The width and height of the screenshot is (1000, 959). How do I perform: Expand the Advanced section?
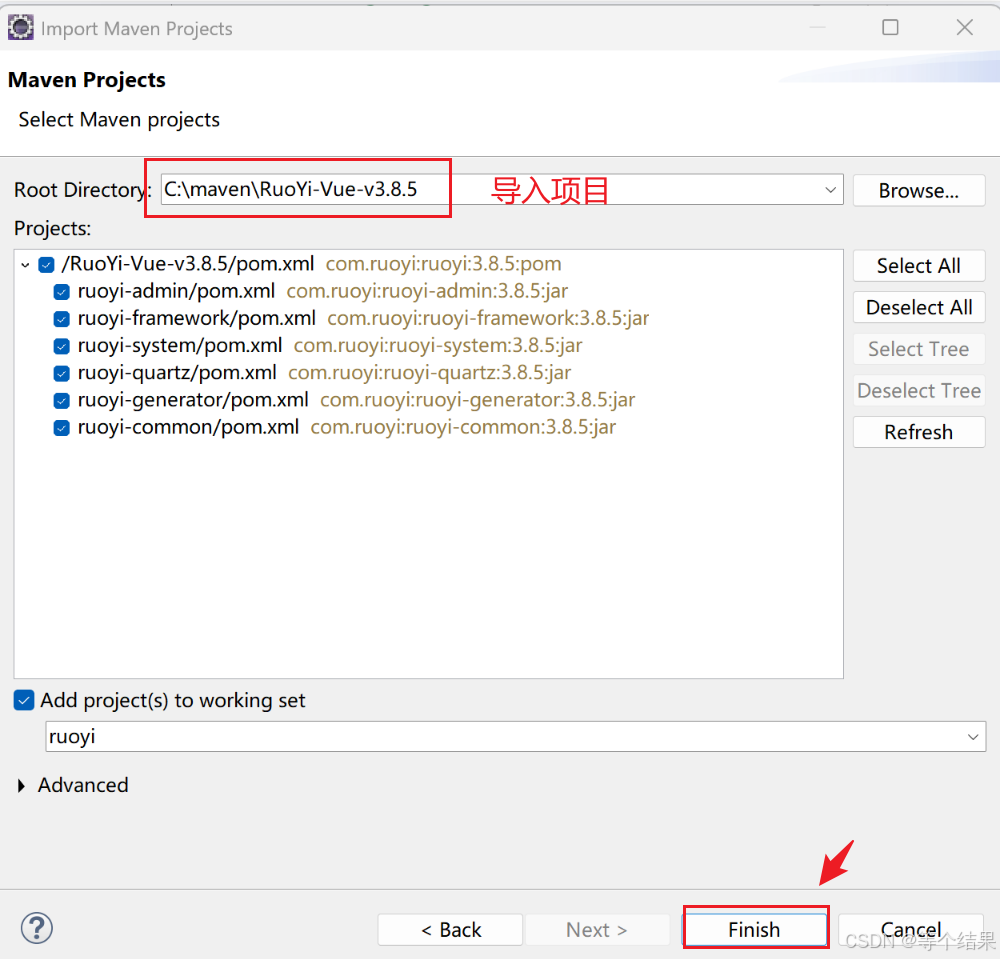(22, 786)
